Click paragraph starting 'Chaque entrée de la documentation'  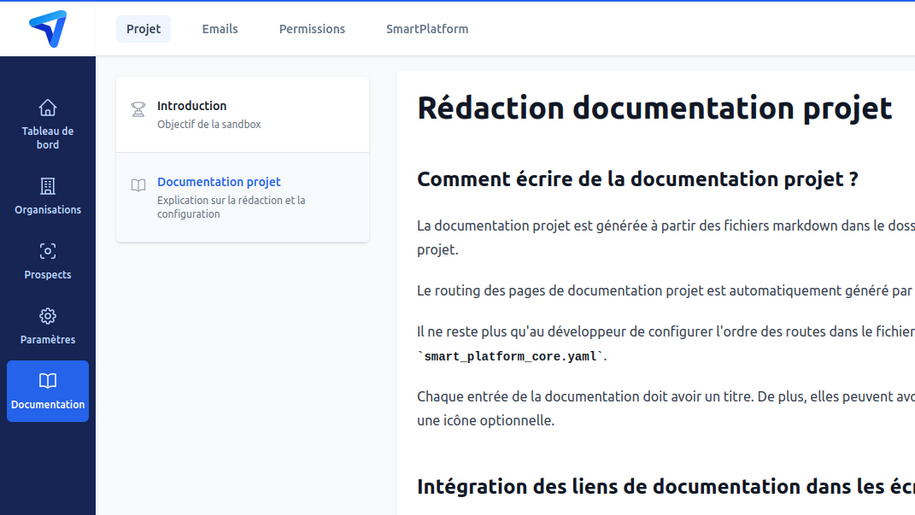pyautogui.click(x=666, y=408)
